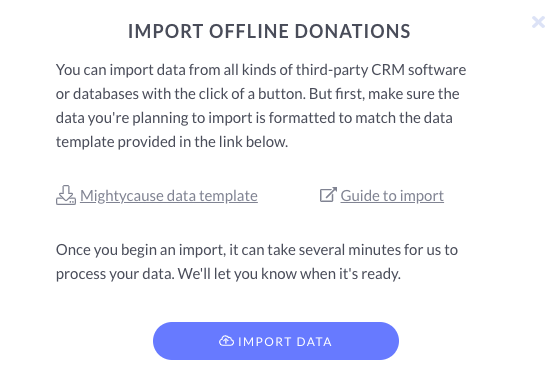Click the paragraph about third-party CRM software
This screenshot has width=553, height=383.
tap(261, 106)
